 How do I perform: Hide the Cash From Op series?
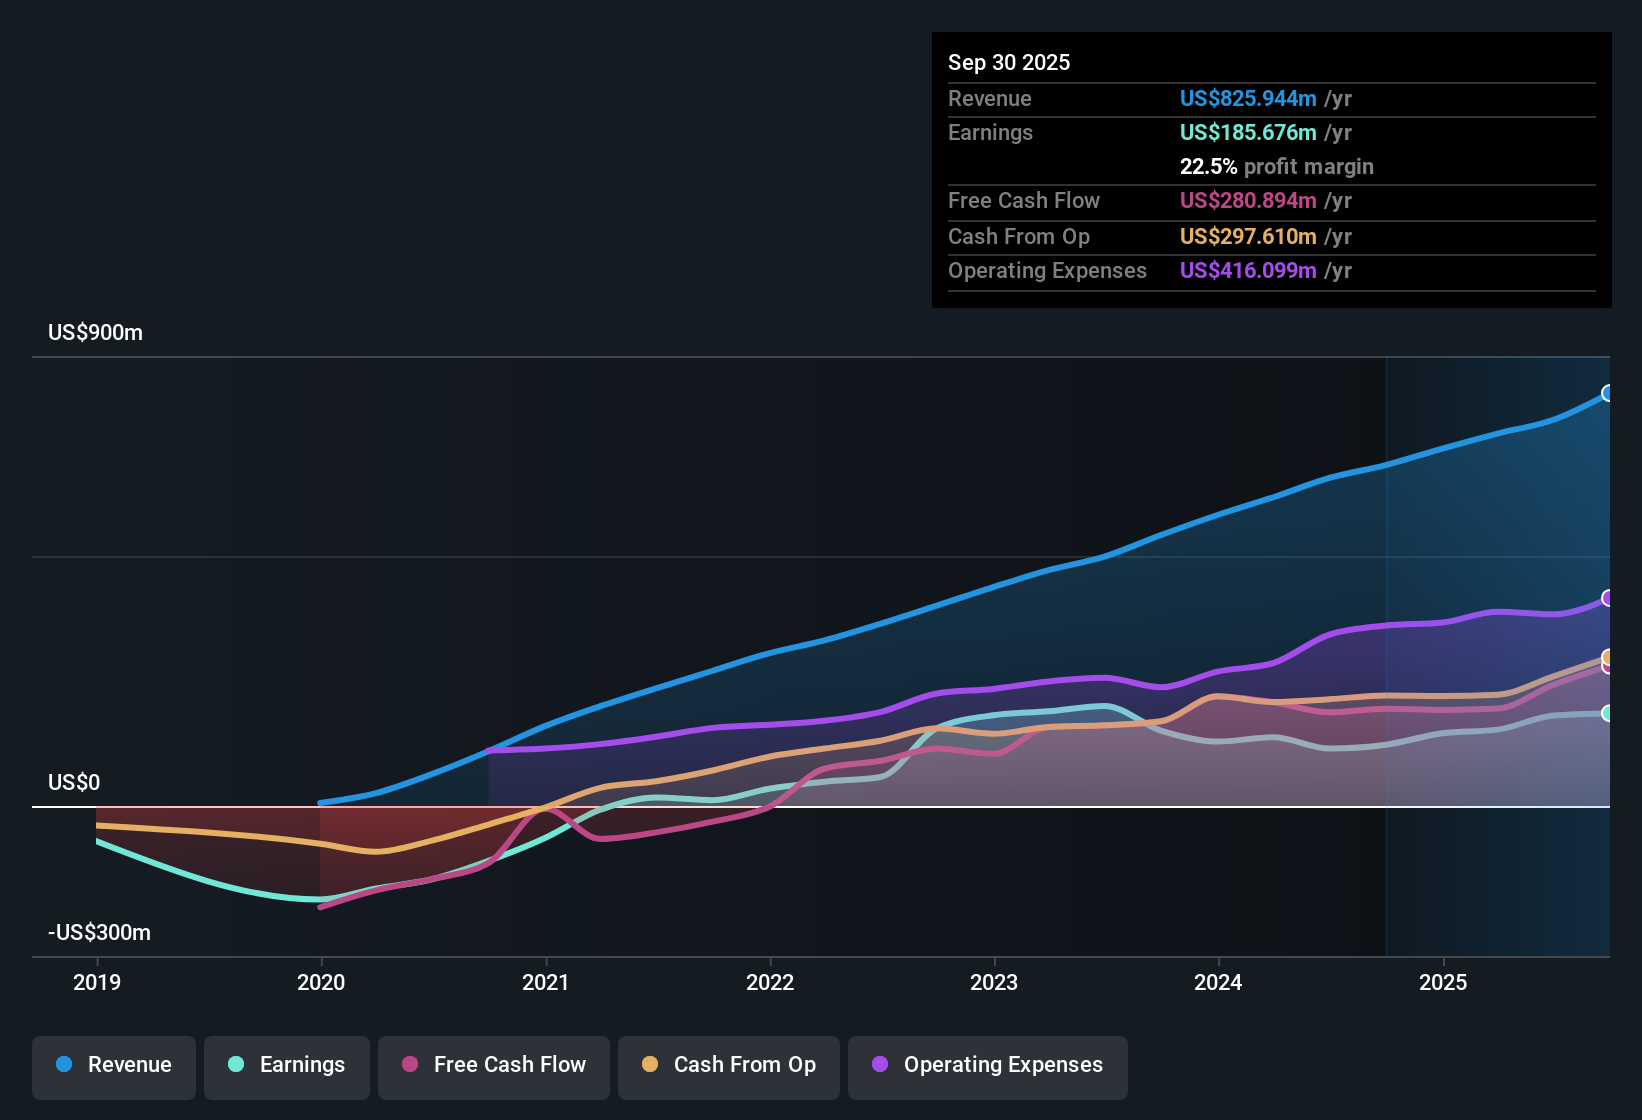[729, 1067]
